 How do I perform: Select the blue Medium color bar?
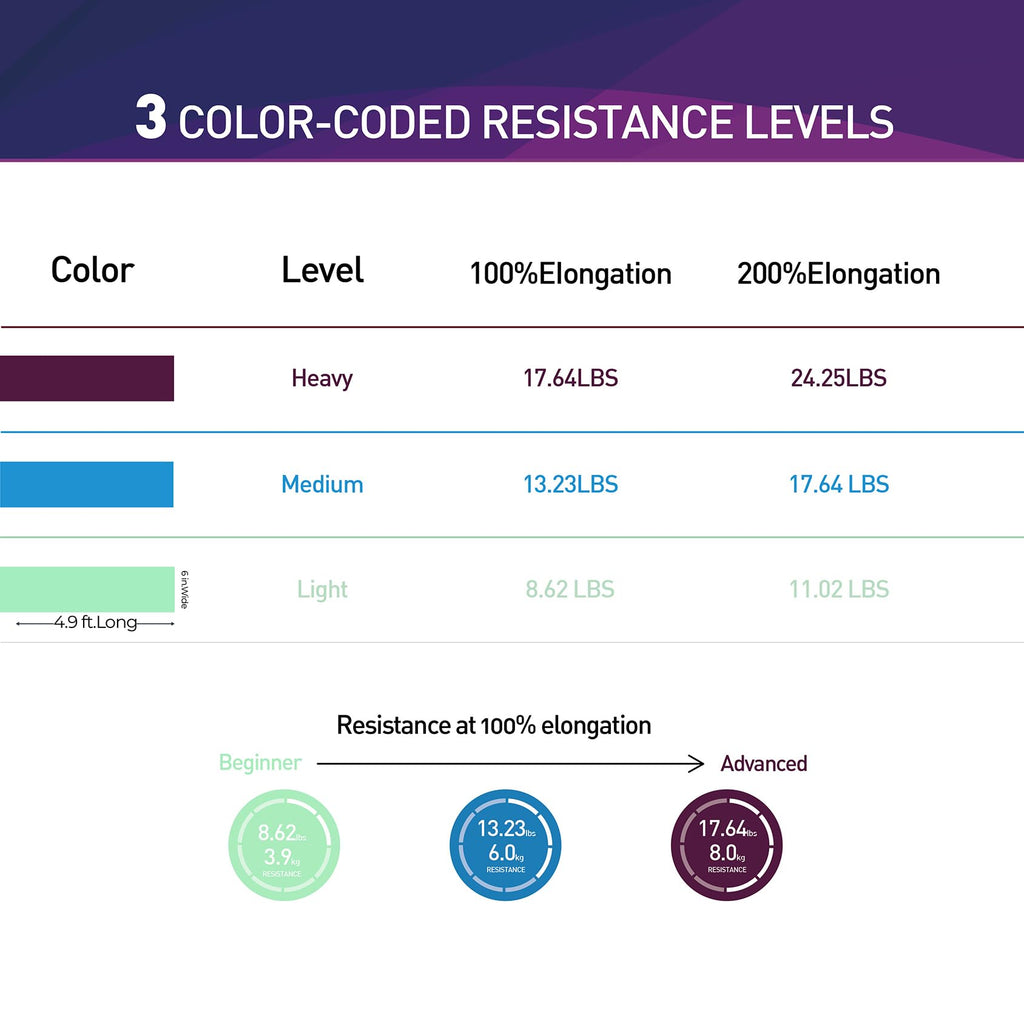87,484
